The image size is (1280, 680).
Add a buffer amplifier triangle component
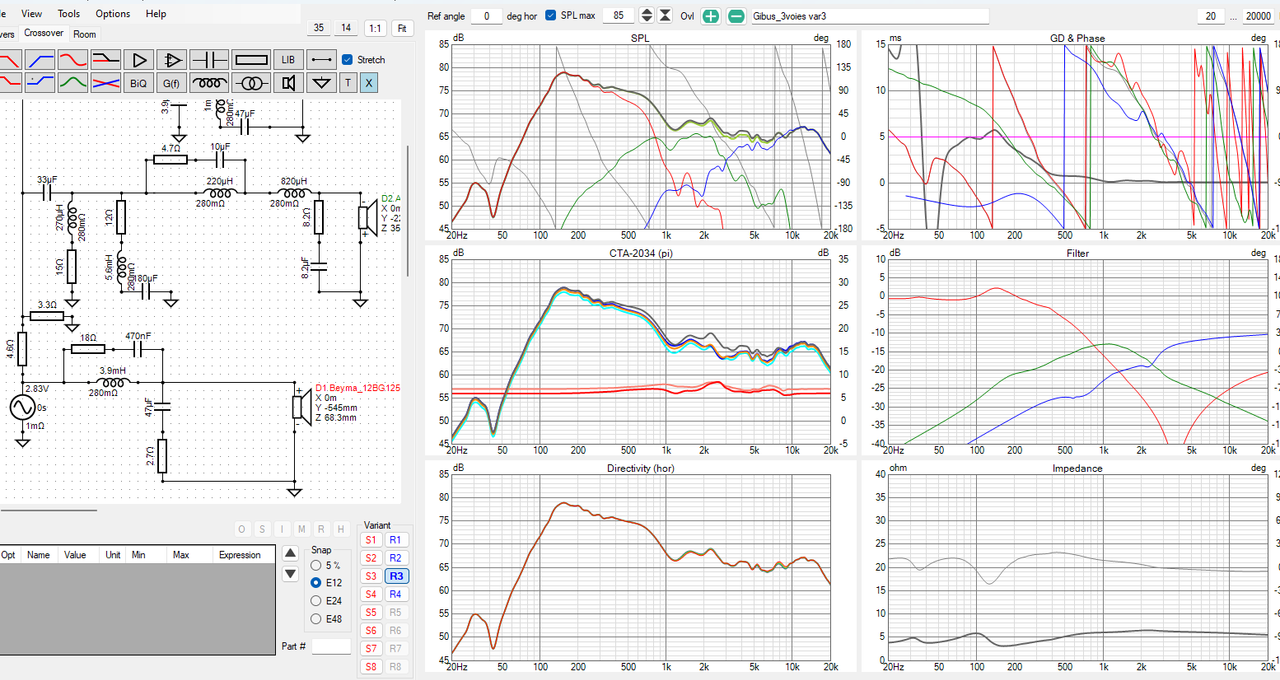pos(140,60)
